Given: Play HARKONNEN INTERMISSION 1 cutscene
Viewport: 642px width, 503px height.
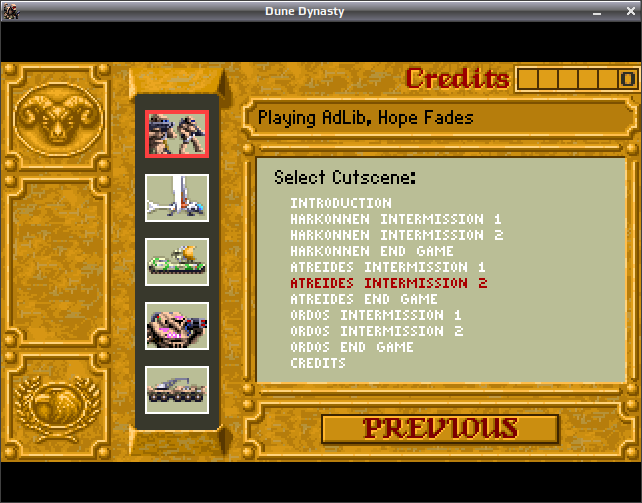Looking at the screenshot, I should pos(396,219).
